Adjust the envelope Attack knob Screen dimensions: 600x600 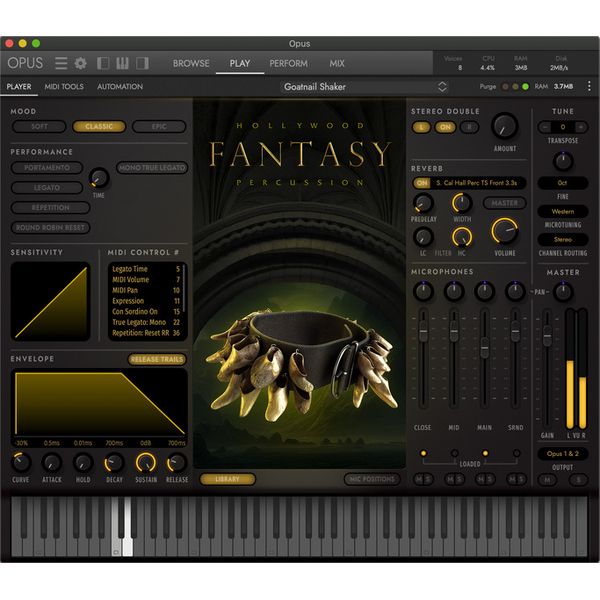pyautogui.click(x=52, y=463)
